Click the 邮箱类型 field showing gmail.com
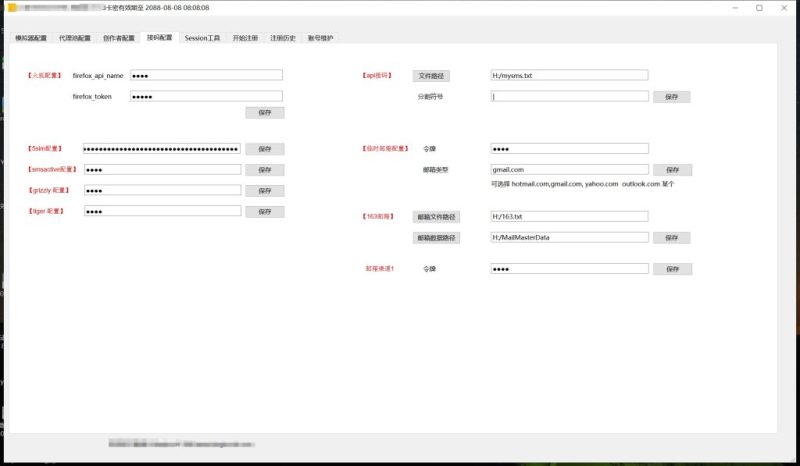The height and width of the screenshot is (466, 800). click(x=569, y=170)
